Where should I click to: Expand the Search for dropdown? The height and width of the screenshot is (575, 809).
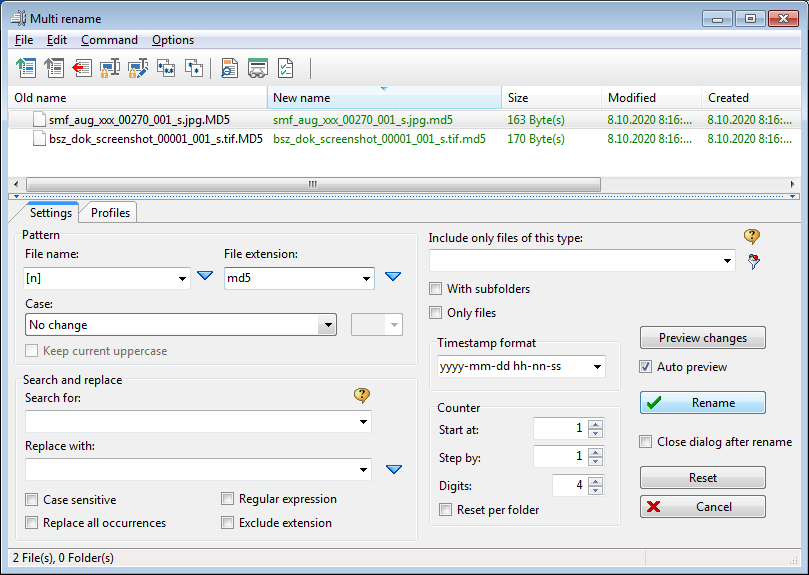click(363, 422)
